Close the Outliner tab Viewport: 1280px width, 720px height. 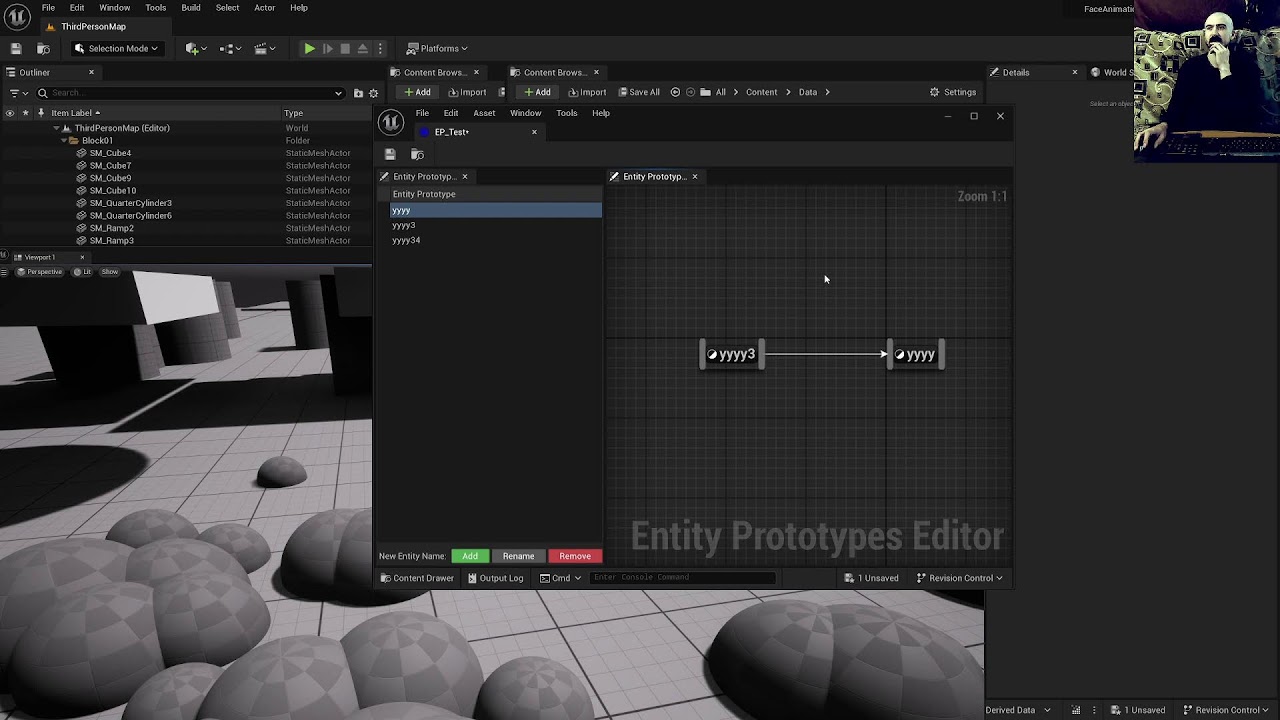(x=91, y=72)
